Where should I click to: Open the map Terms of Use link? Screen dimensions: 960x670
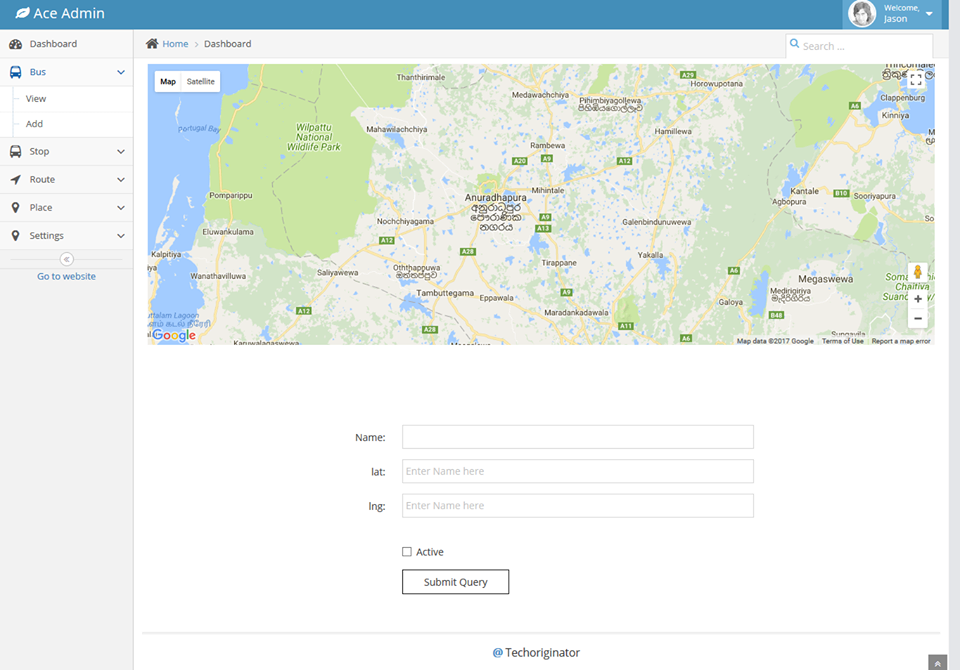click(842, 341)
